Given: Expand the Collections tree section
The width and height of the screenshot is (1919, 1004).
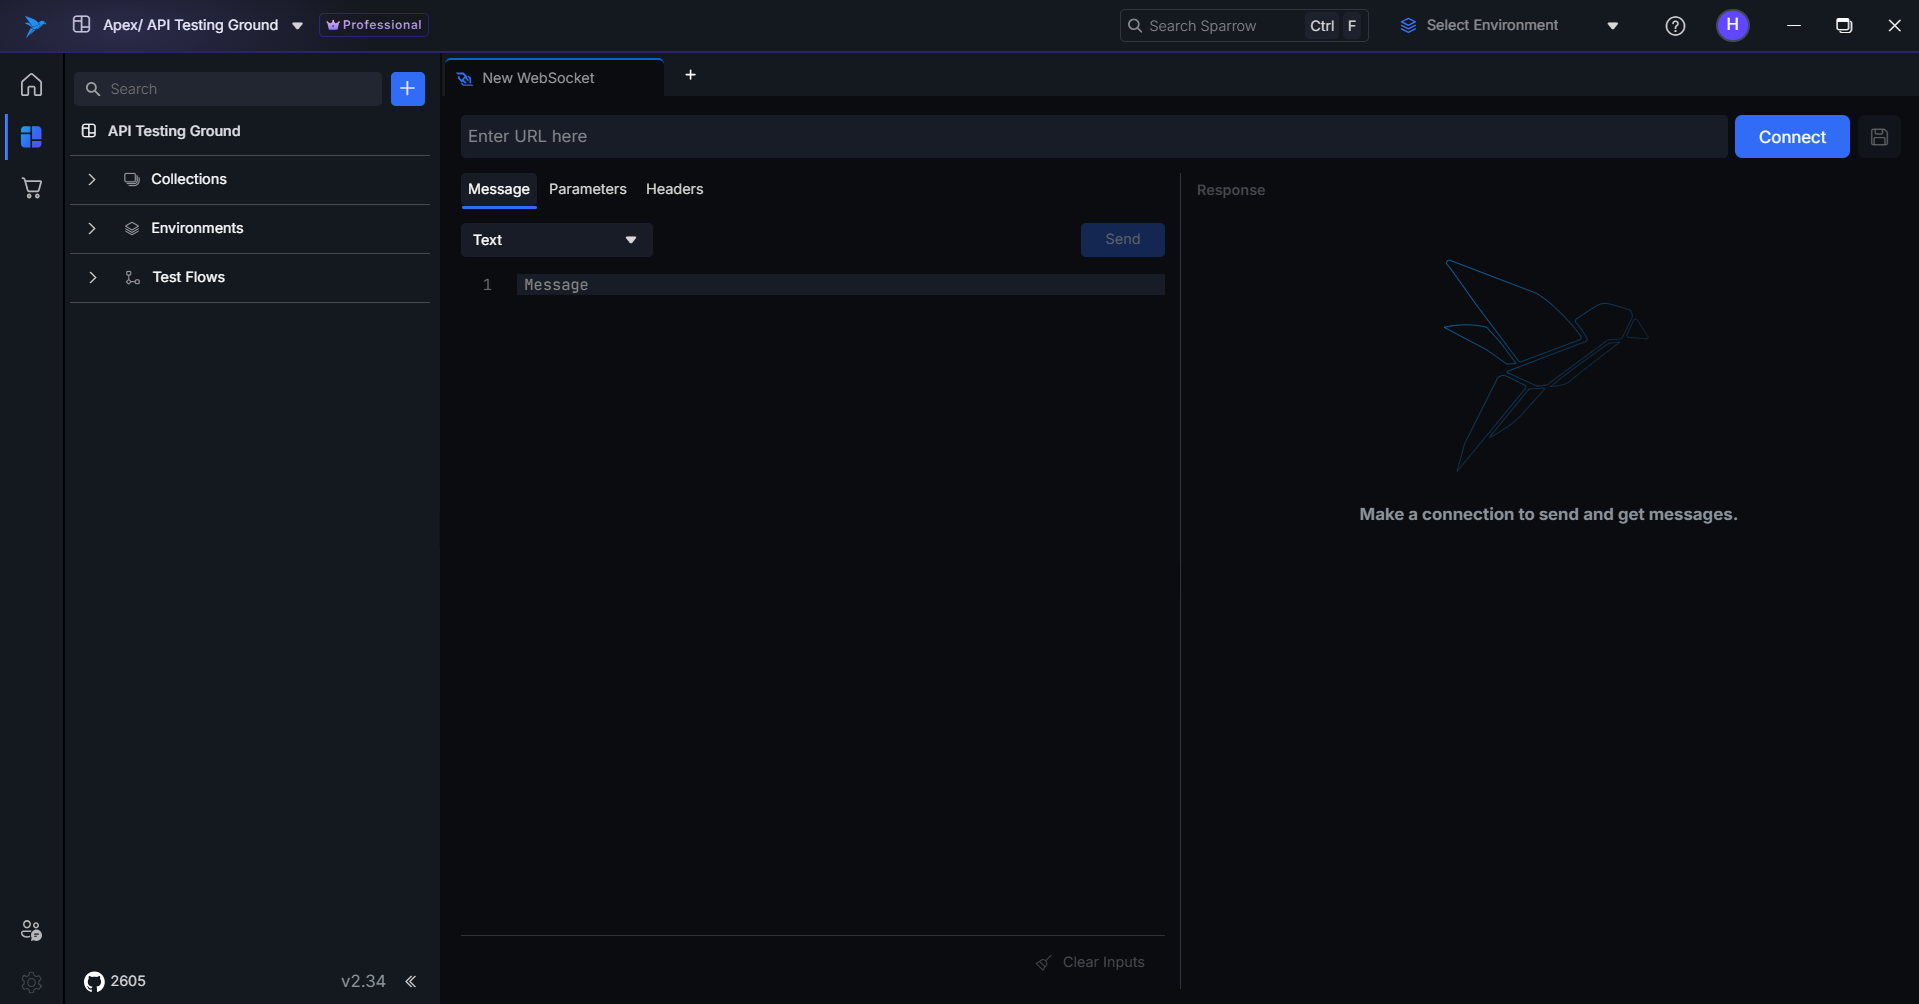Looking at the screenshot, I should point(92,179).
